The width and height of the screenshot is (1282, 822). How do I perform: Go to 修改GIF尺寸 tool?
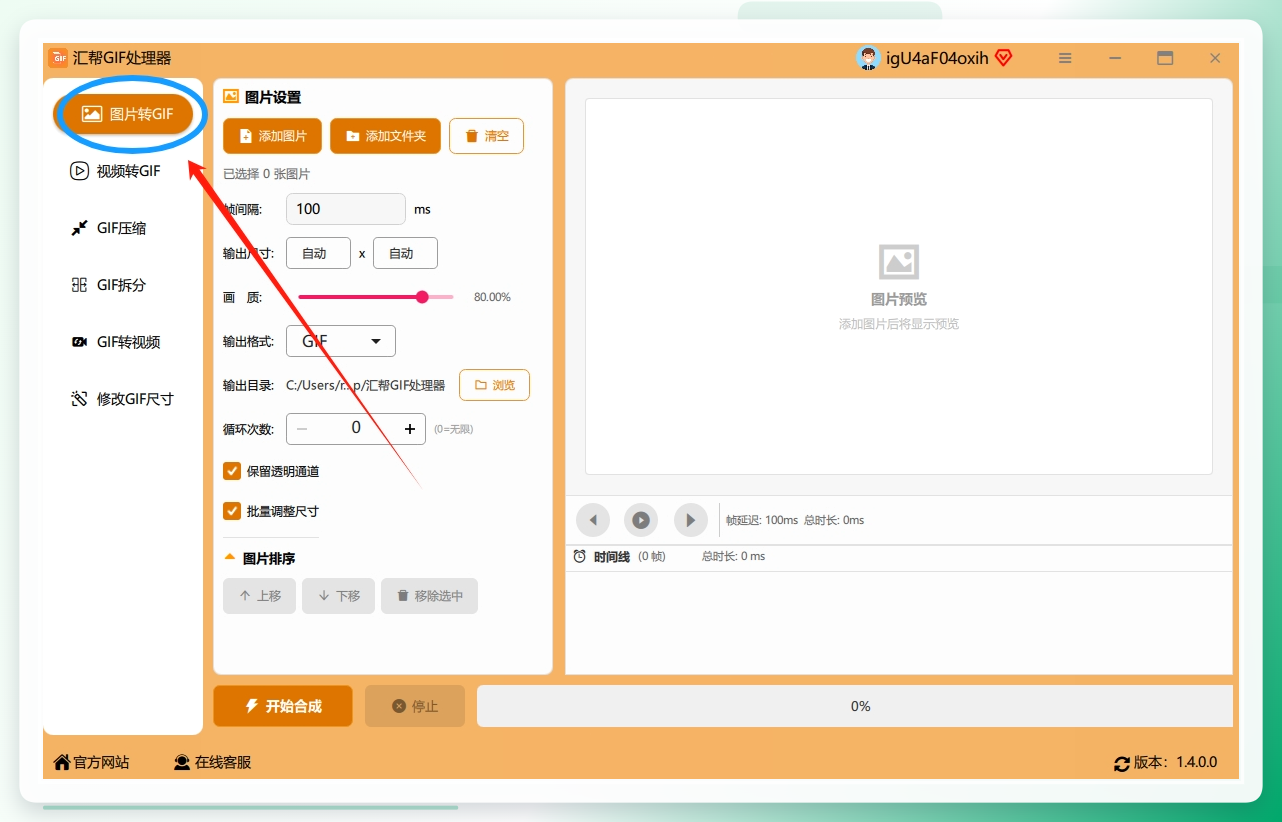tap(122, 399)
